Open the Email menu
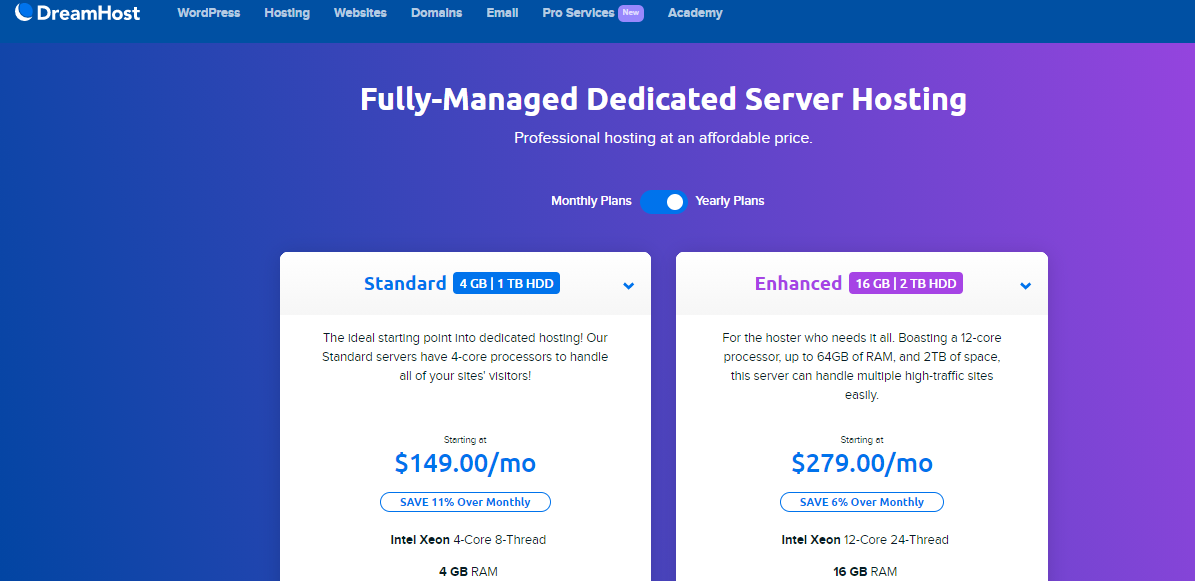This screenshot has width=1195, height=581. [x=502, y=13]
